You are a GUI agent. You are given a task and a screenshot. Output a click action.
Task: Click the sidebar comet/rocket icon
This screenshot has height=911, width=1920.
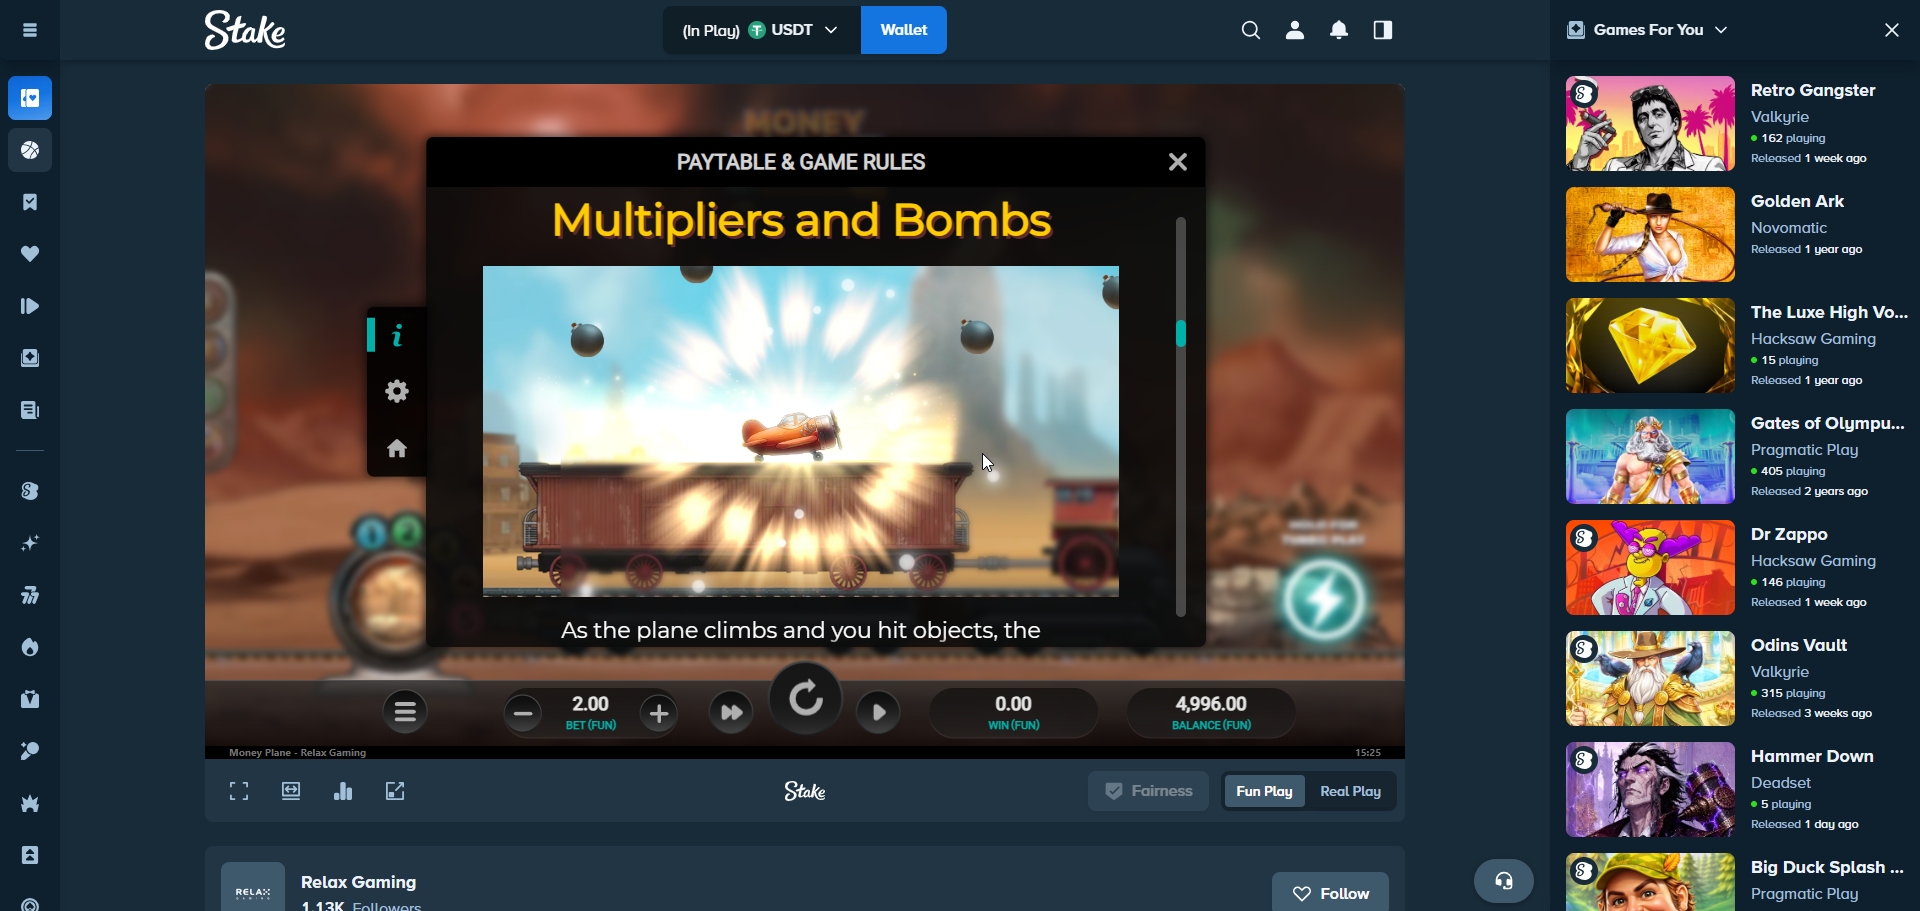coord(30,751)
